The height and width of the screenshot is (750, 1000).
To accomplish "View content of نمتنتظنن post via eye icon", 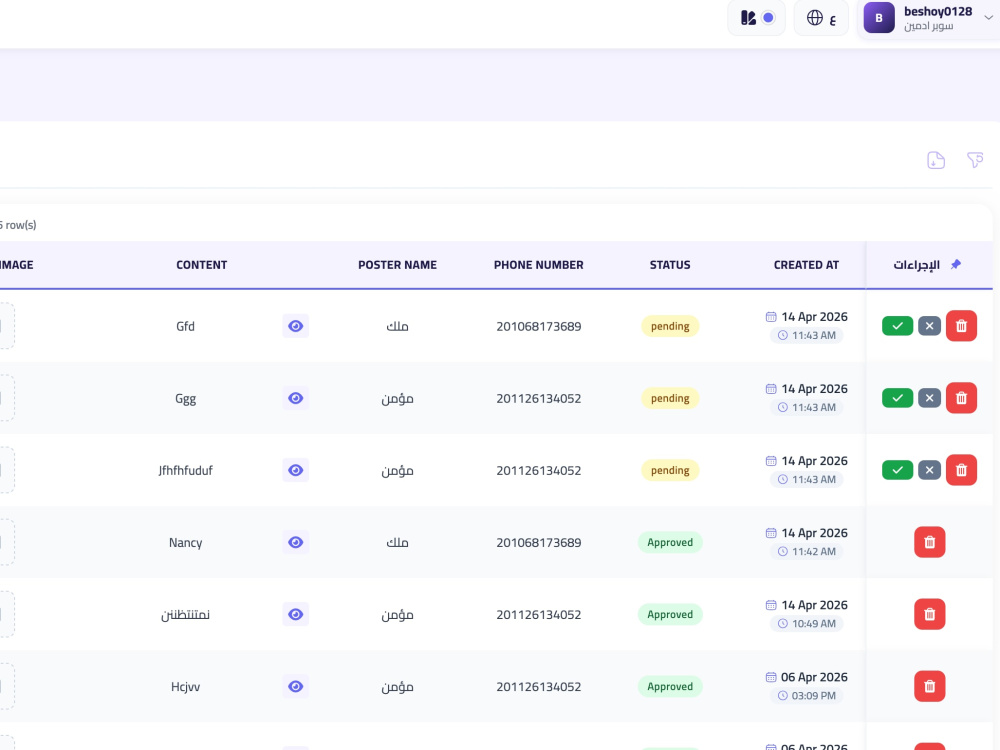I will (x=295, y=614).
